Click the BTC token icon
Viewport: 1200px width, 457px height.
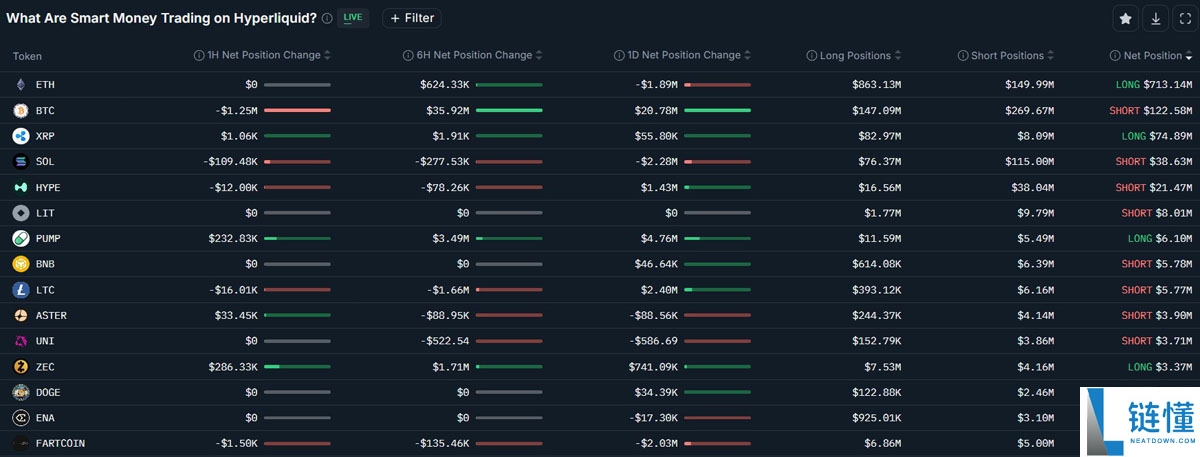20,110
